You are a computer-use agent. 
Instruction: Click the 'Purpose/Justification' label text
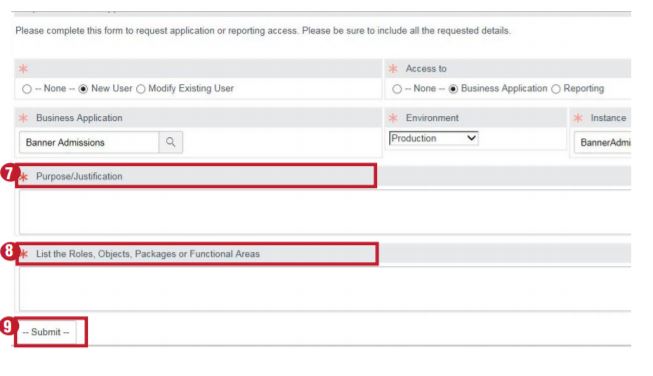[79, 176]
